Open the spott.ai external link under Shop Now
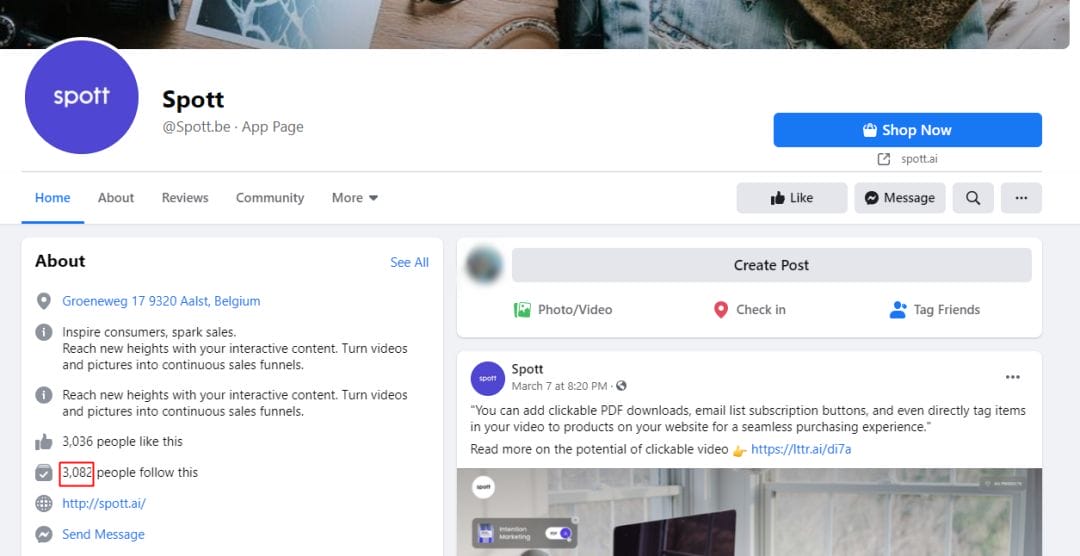The height and width of the screenshot is (556, 1080). pyautogui.click(x=919, y=159)
